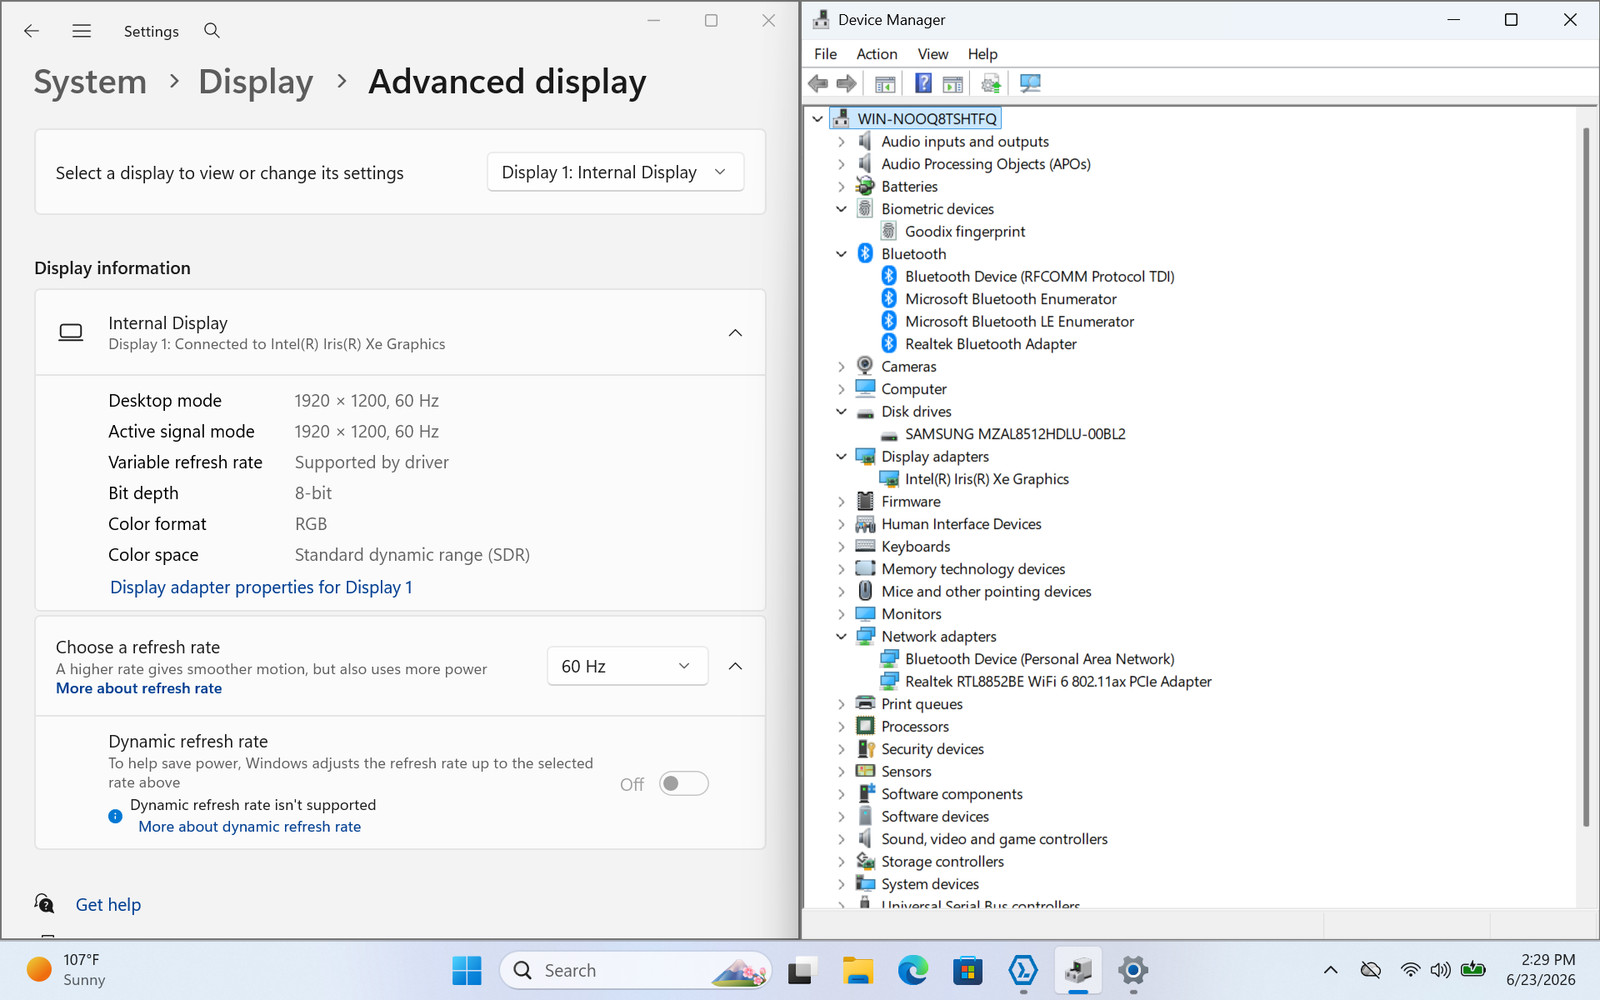The width and height of the screenshot is (1600, 1000).
Task: Open More about refresh rate link
Action: [x=139, y=688]
